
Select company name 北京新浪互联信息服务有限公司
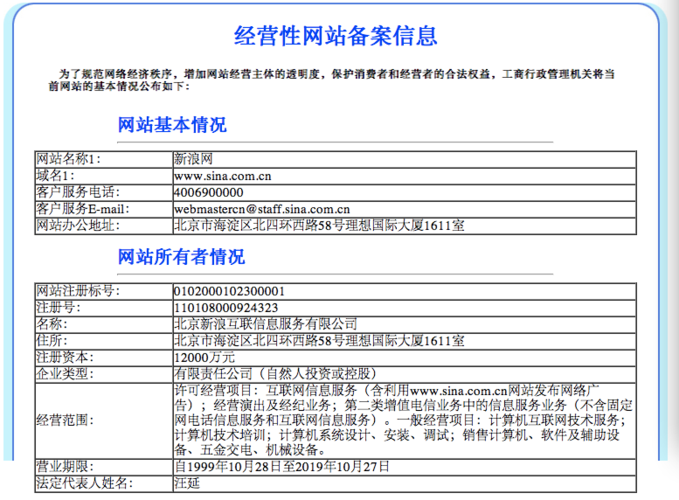point(265,324)
